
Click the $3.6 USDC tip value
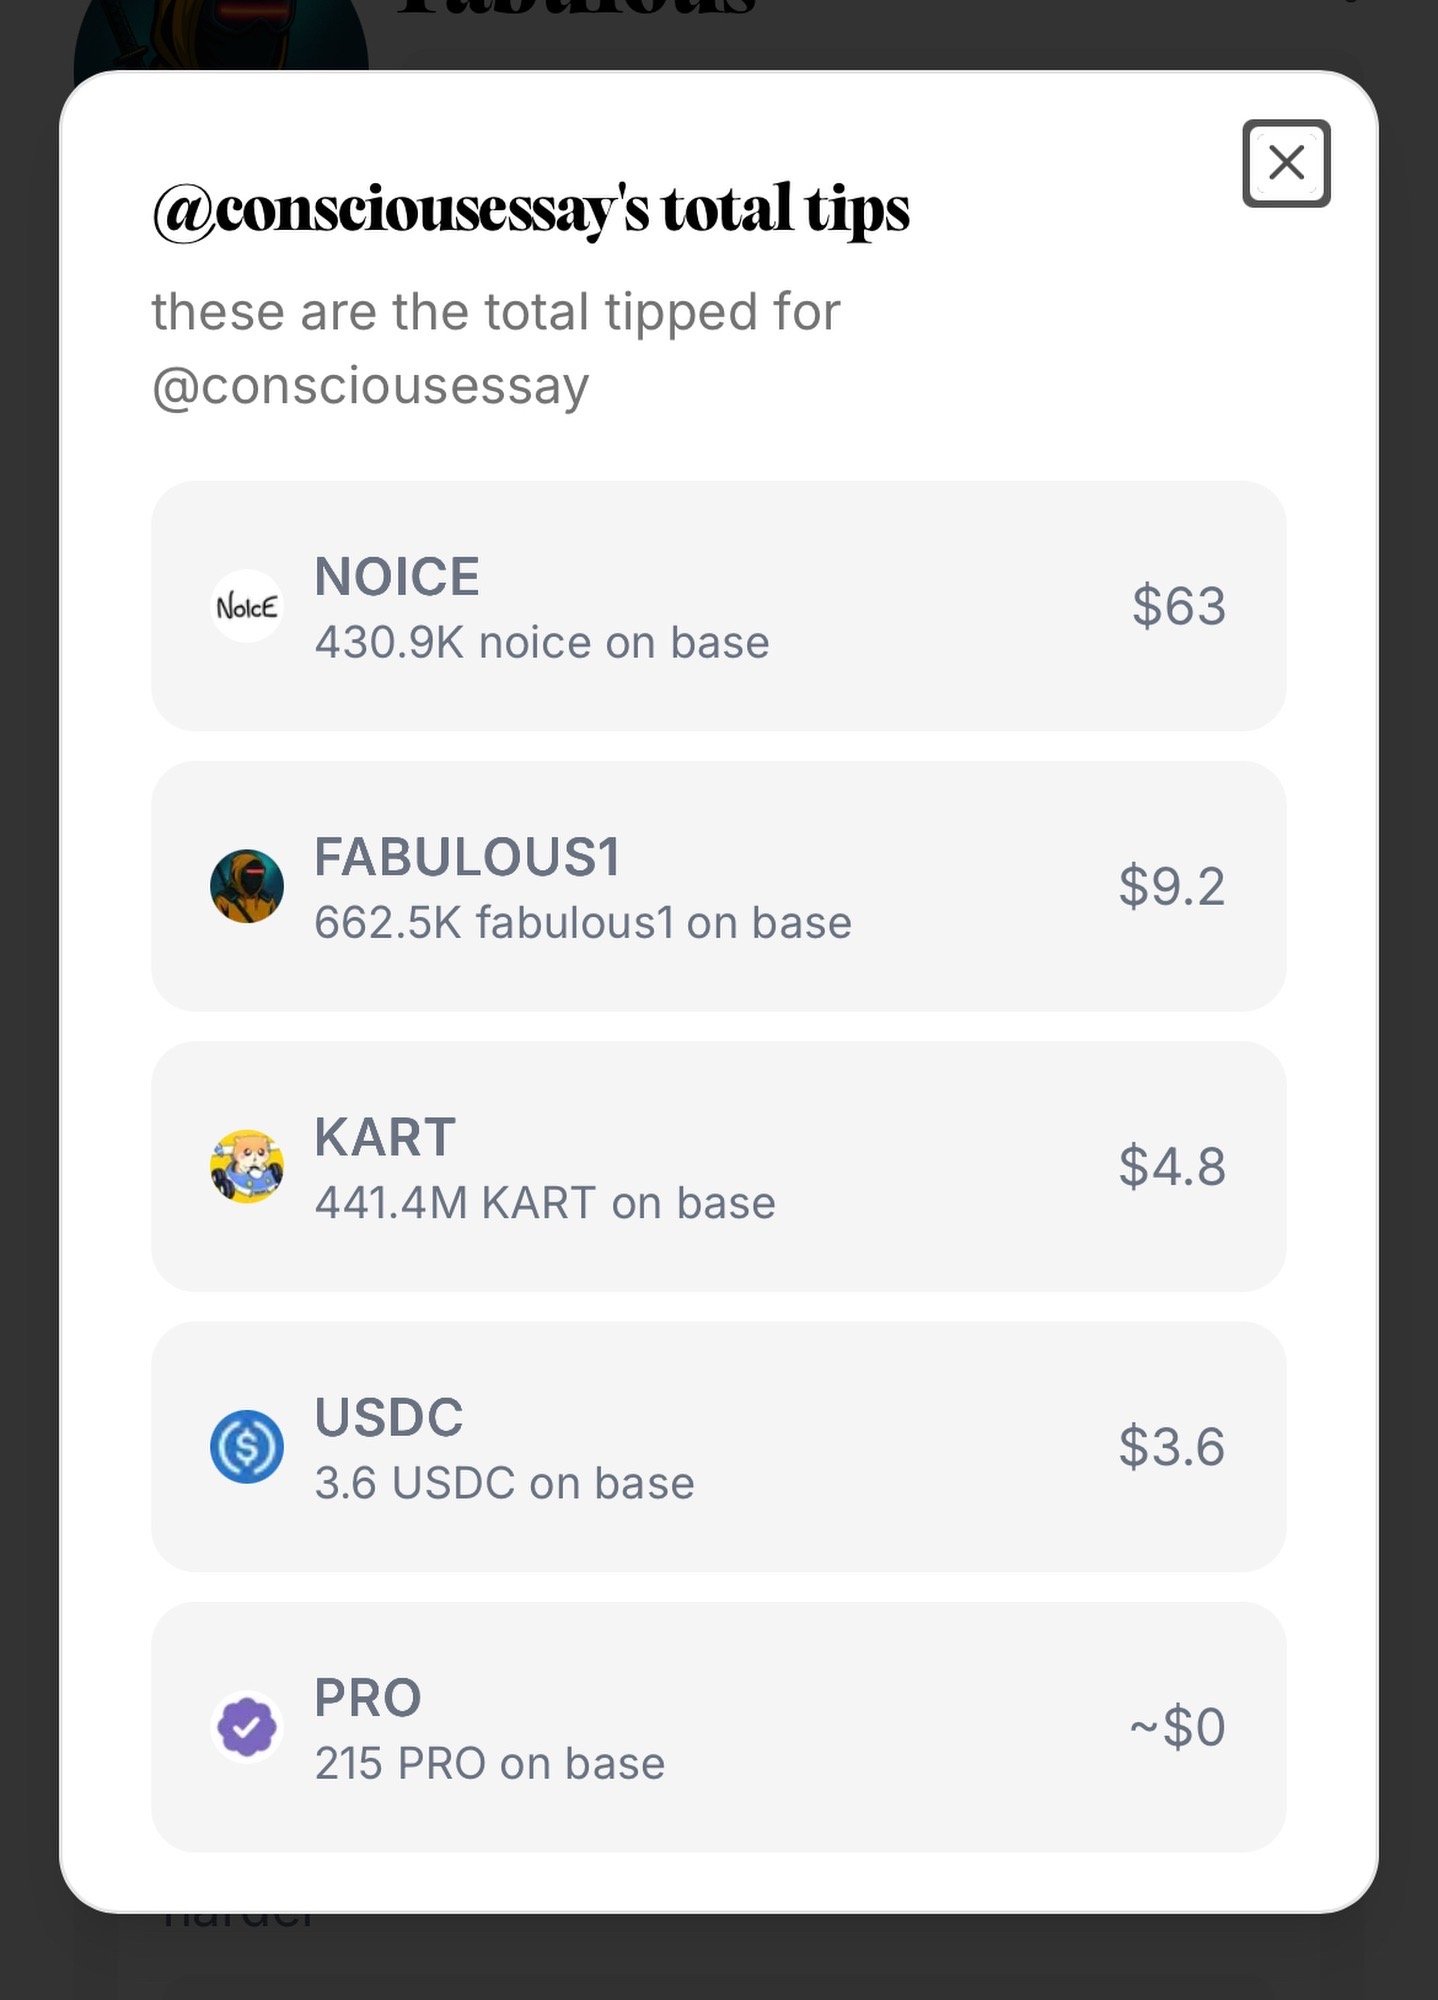click(1171, 1446)
